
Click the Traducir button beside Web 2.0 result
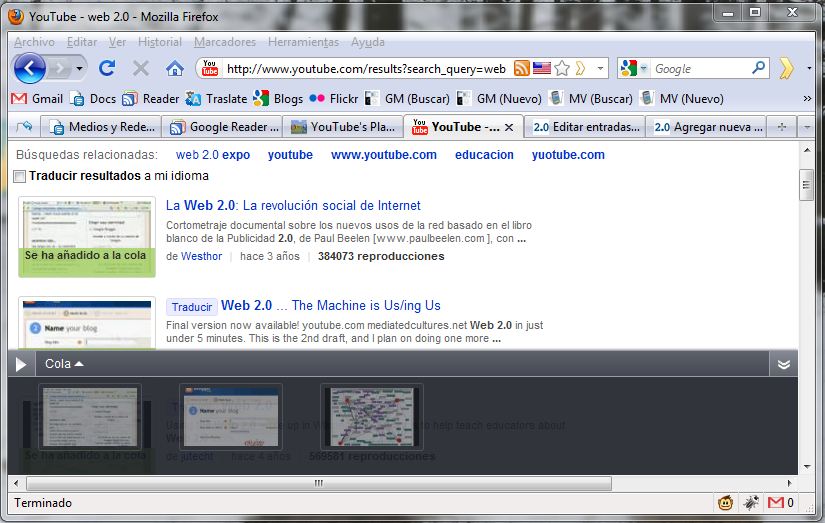pos(192,307)
